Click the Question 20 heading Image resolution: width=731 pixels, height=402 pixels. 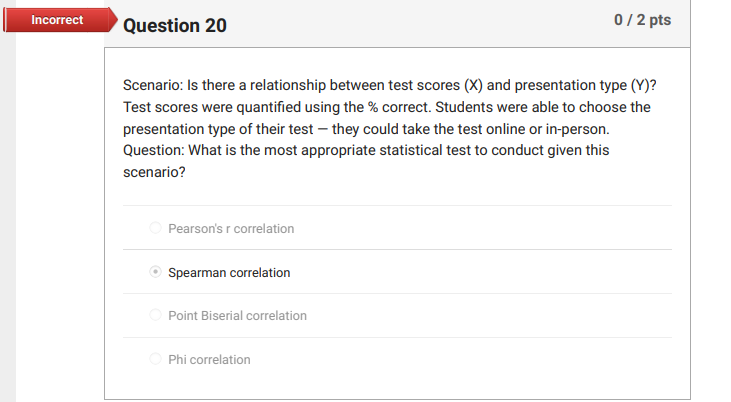pyautogui.click(x=175, y=26)
